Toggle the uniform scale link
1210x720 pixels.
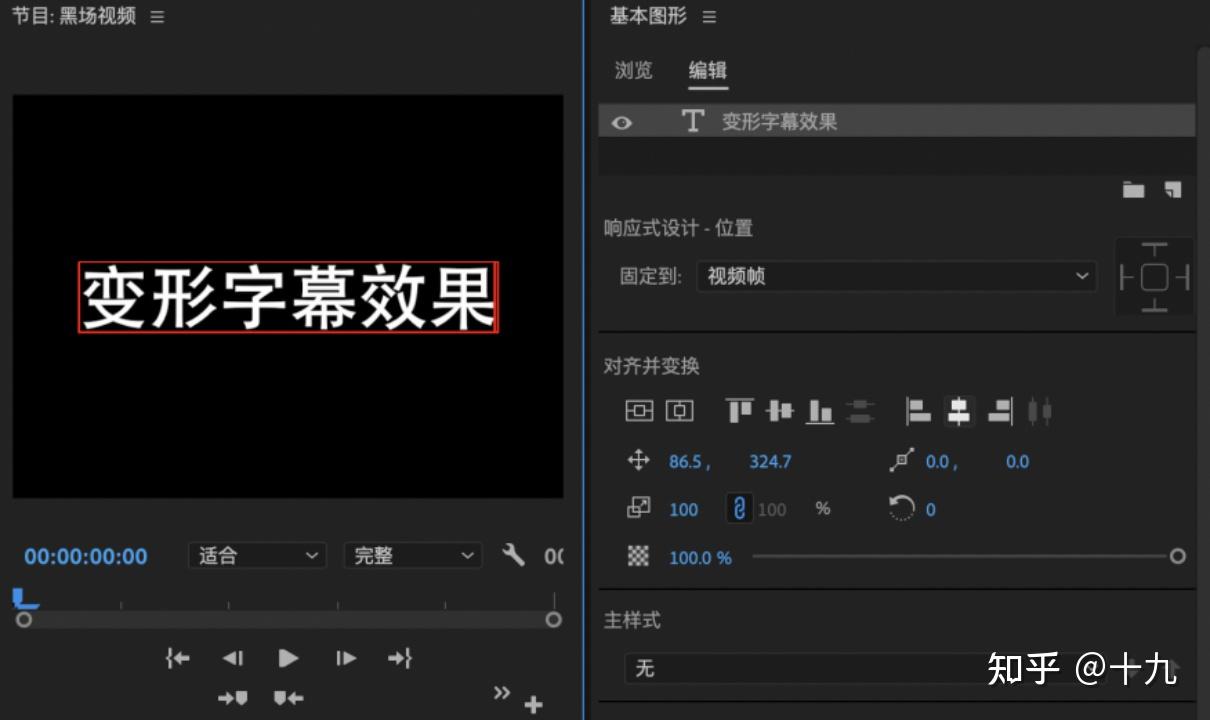pyautogui.click(x=738, y=509)
